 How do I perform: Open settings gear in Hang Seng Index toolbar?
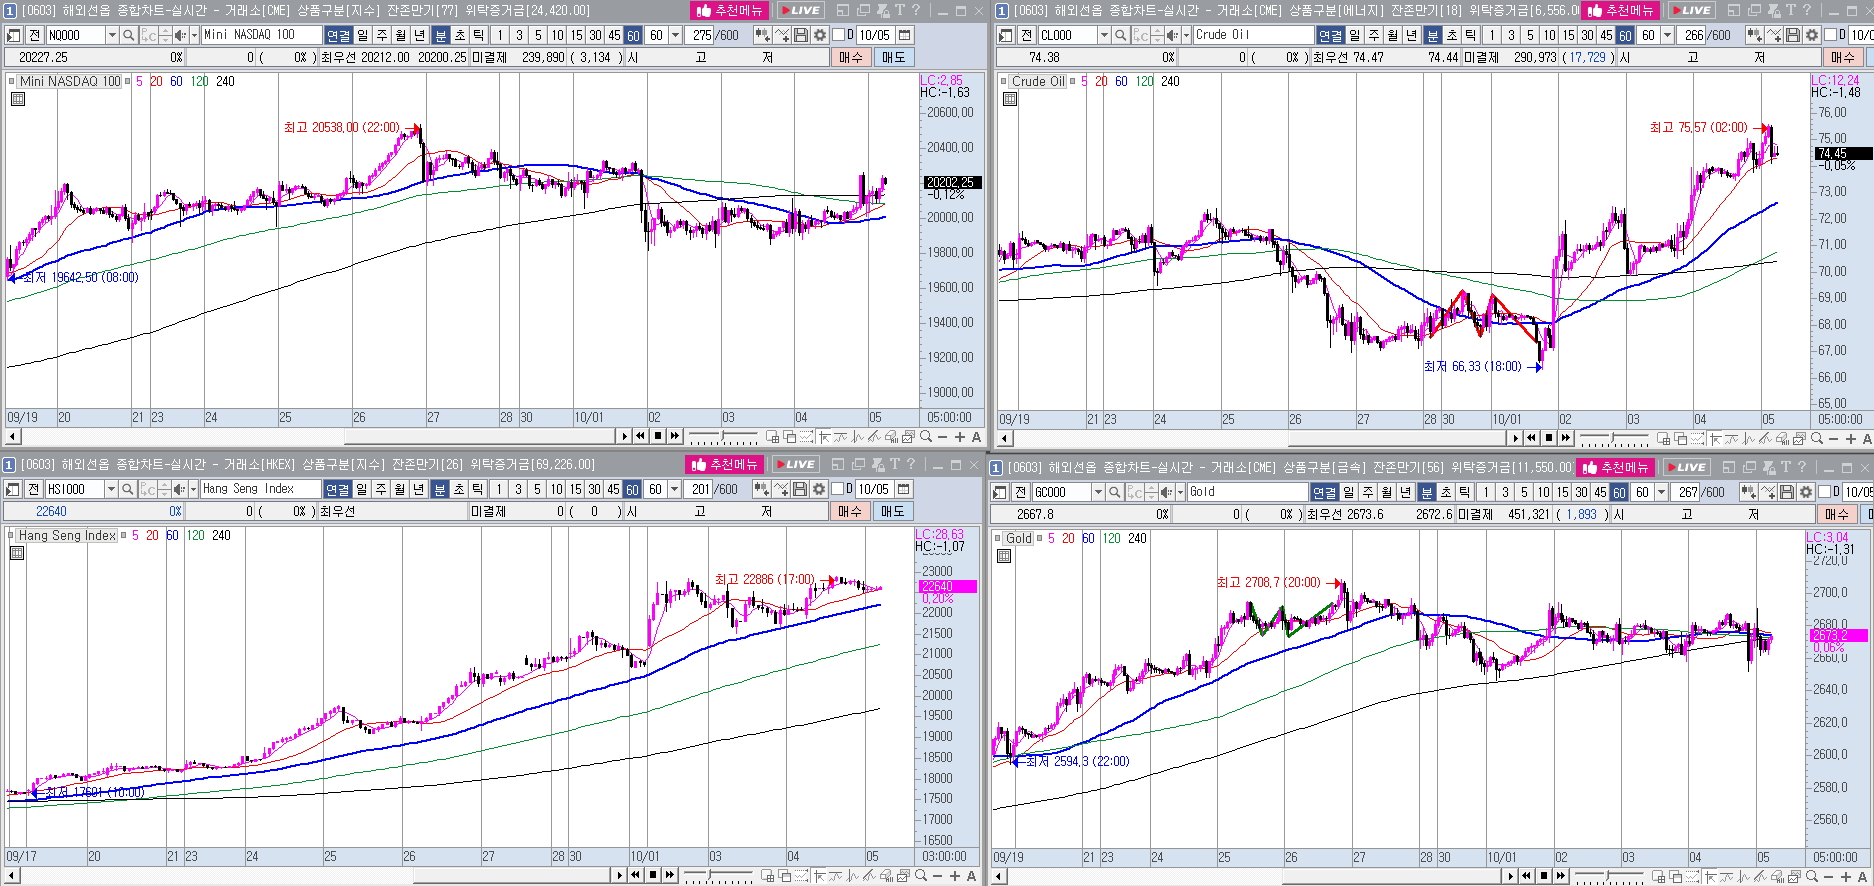(819, 489)
